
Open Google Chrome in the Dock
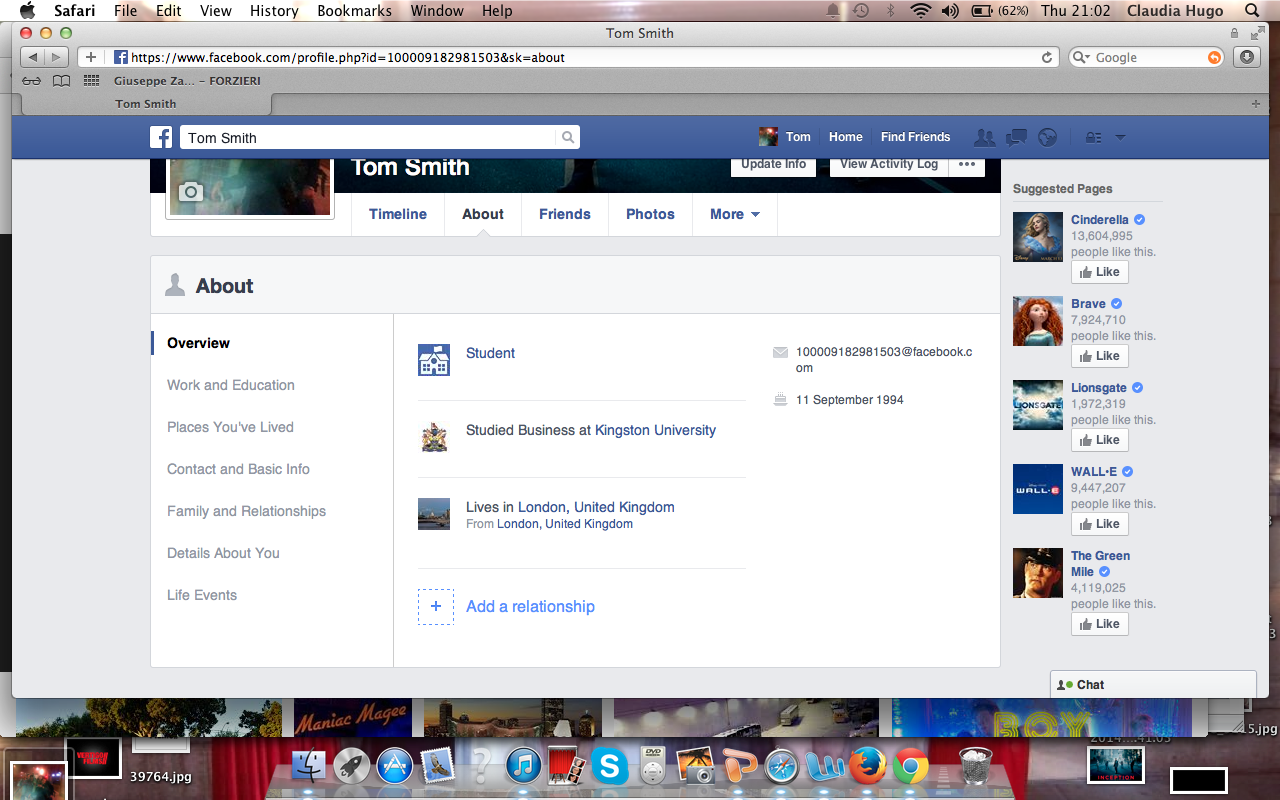pyautogui.click(x=910, y=767)
